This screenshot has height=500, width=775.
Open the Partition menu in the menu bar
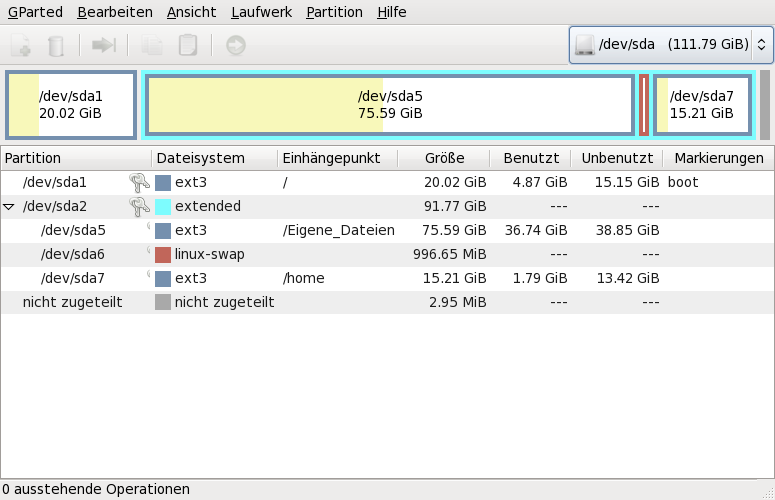(x=334, y=12)
